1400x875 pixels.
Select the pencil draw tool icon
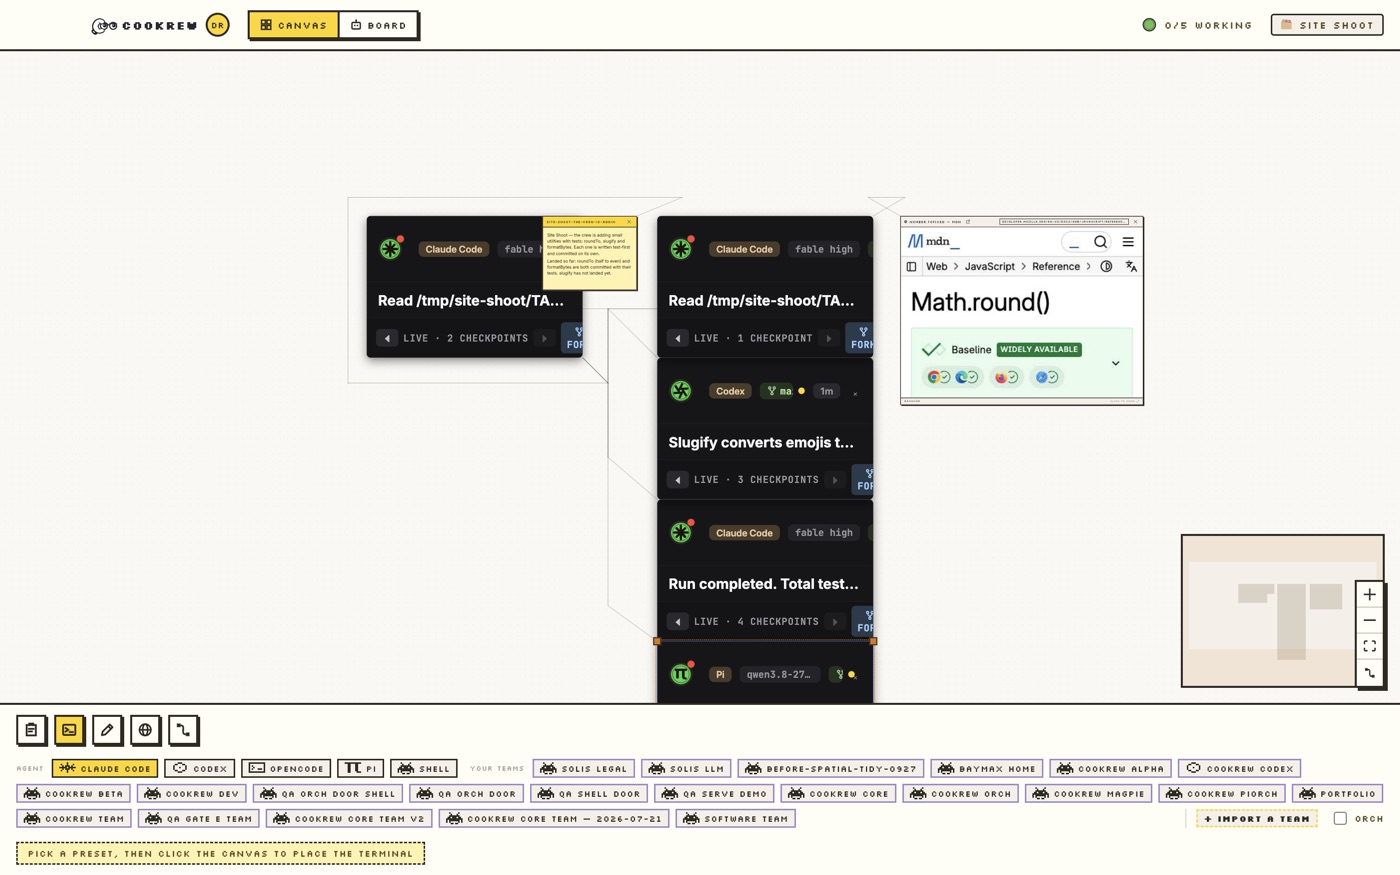click(107, 730)
